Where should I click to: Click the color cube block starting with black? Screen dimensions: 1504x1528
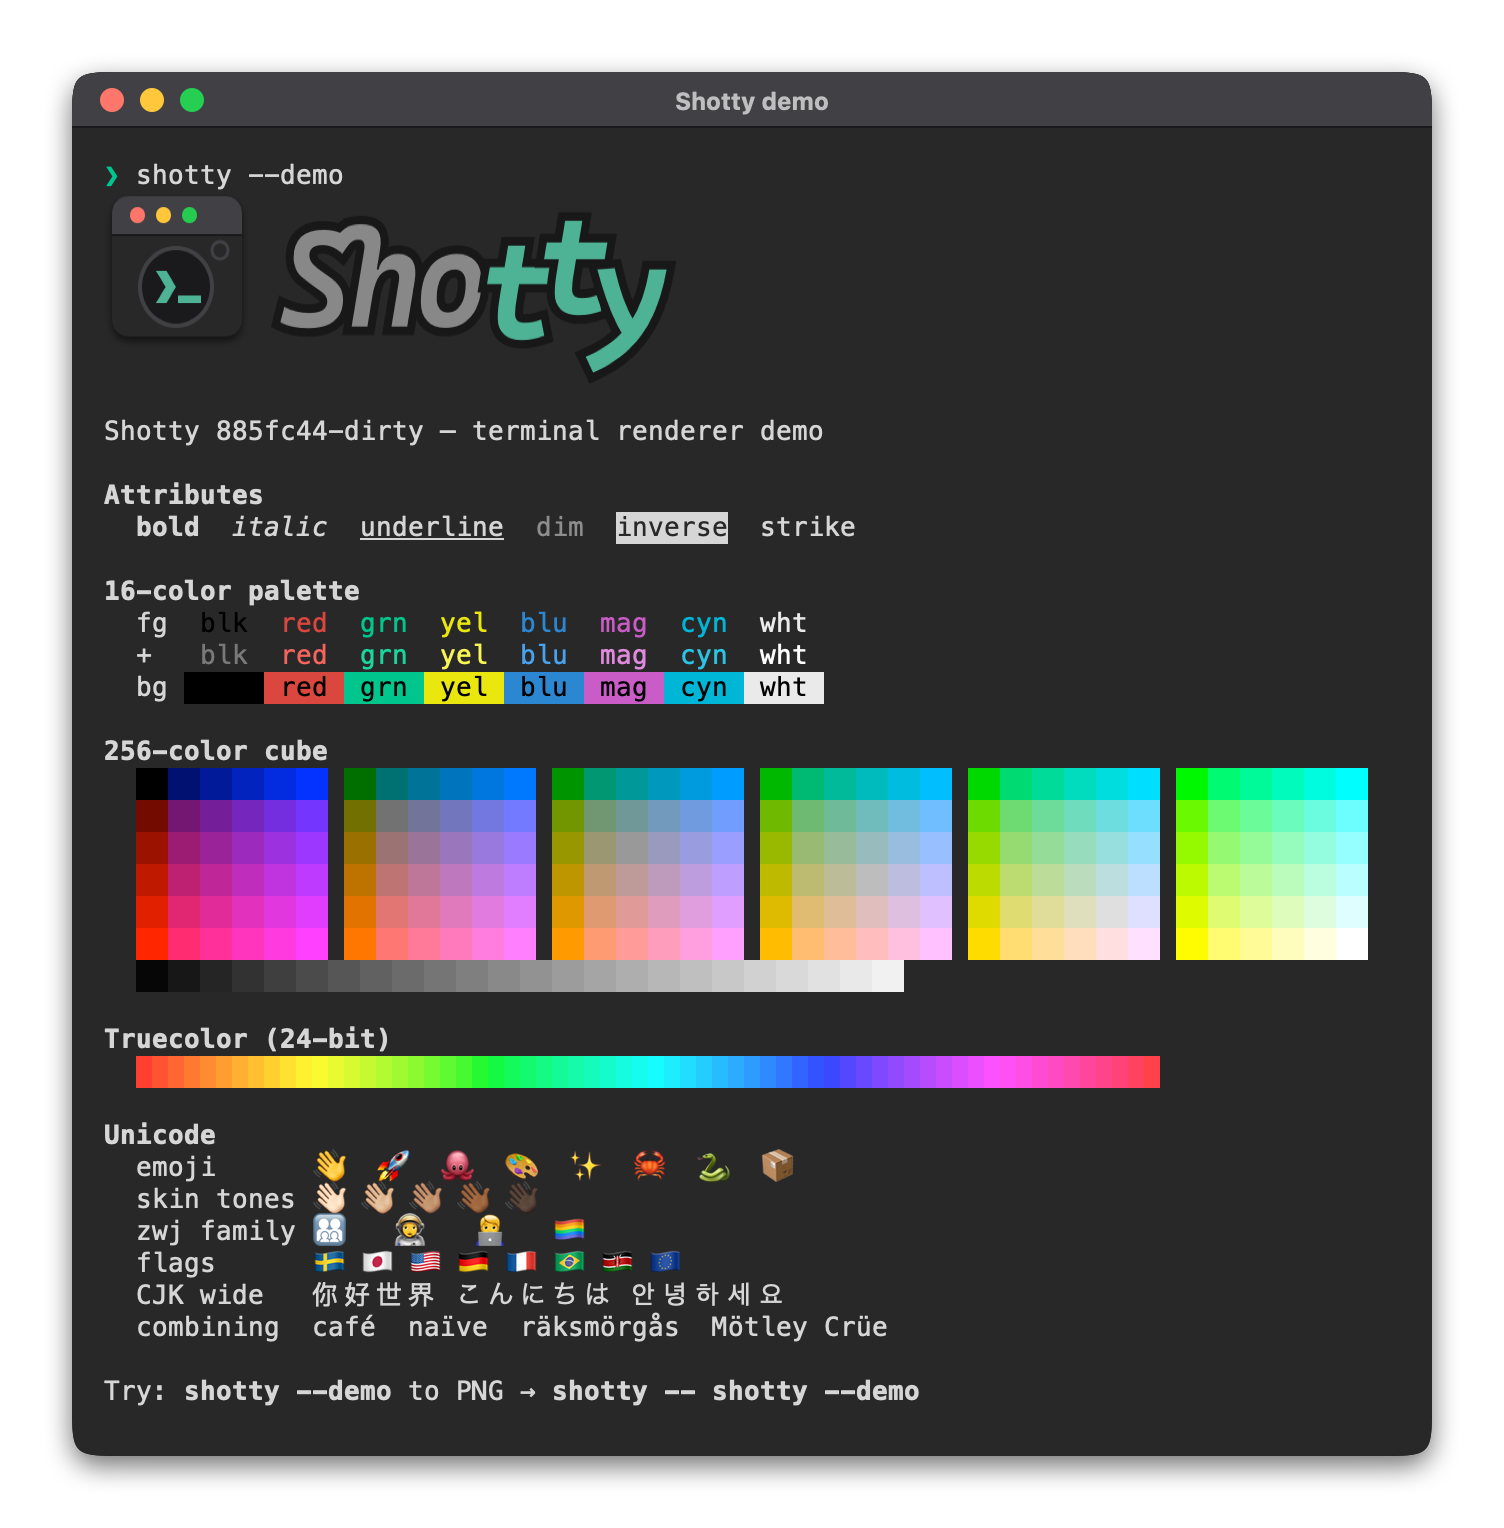point(232,864)
